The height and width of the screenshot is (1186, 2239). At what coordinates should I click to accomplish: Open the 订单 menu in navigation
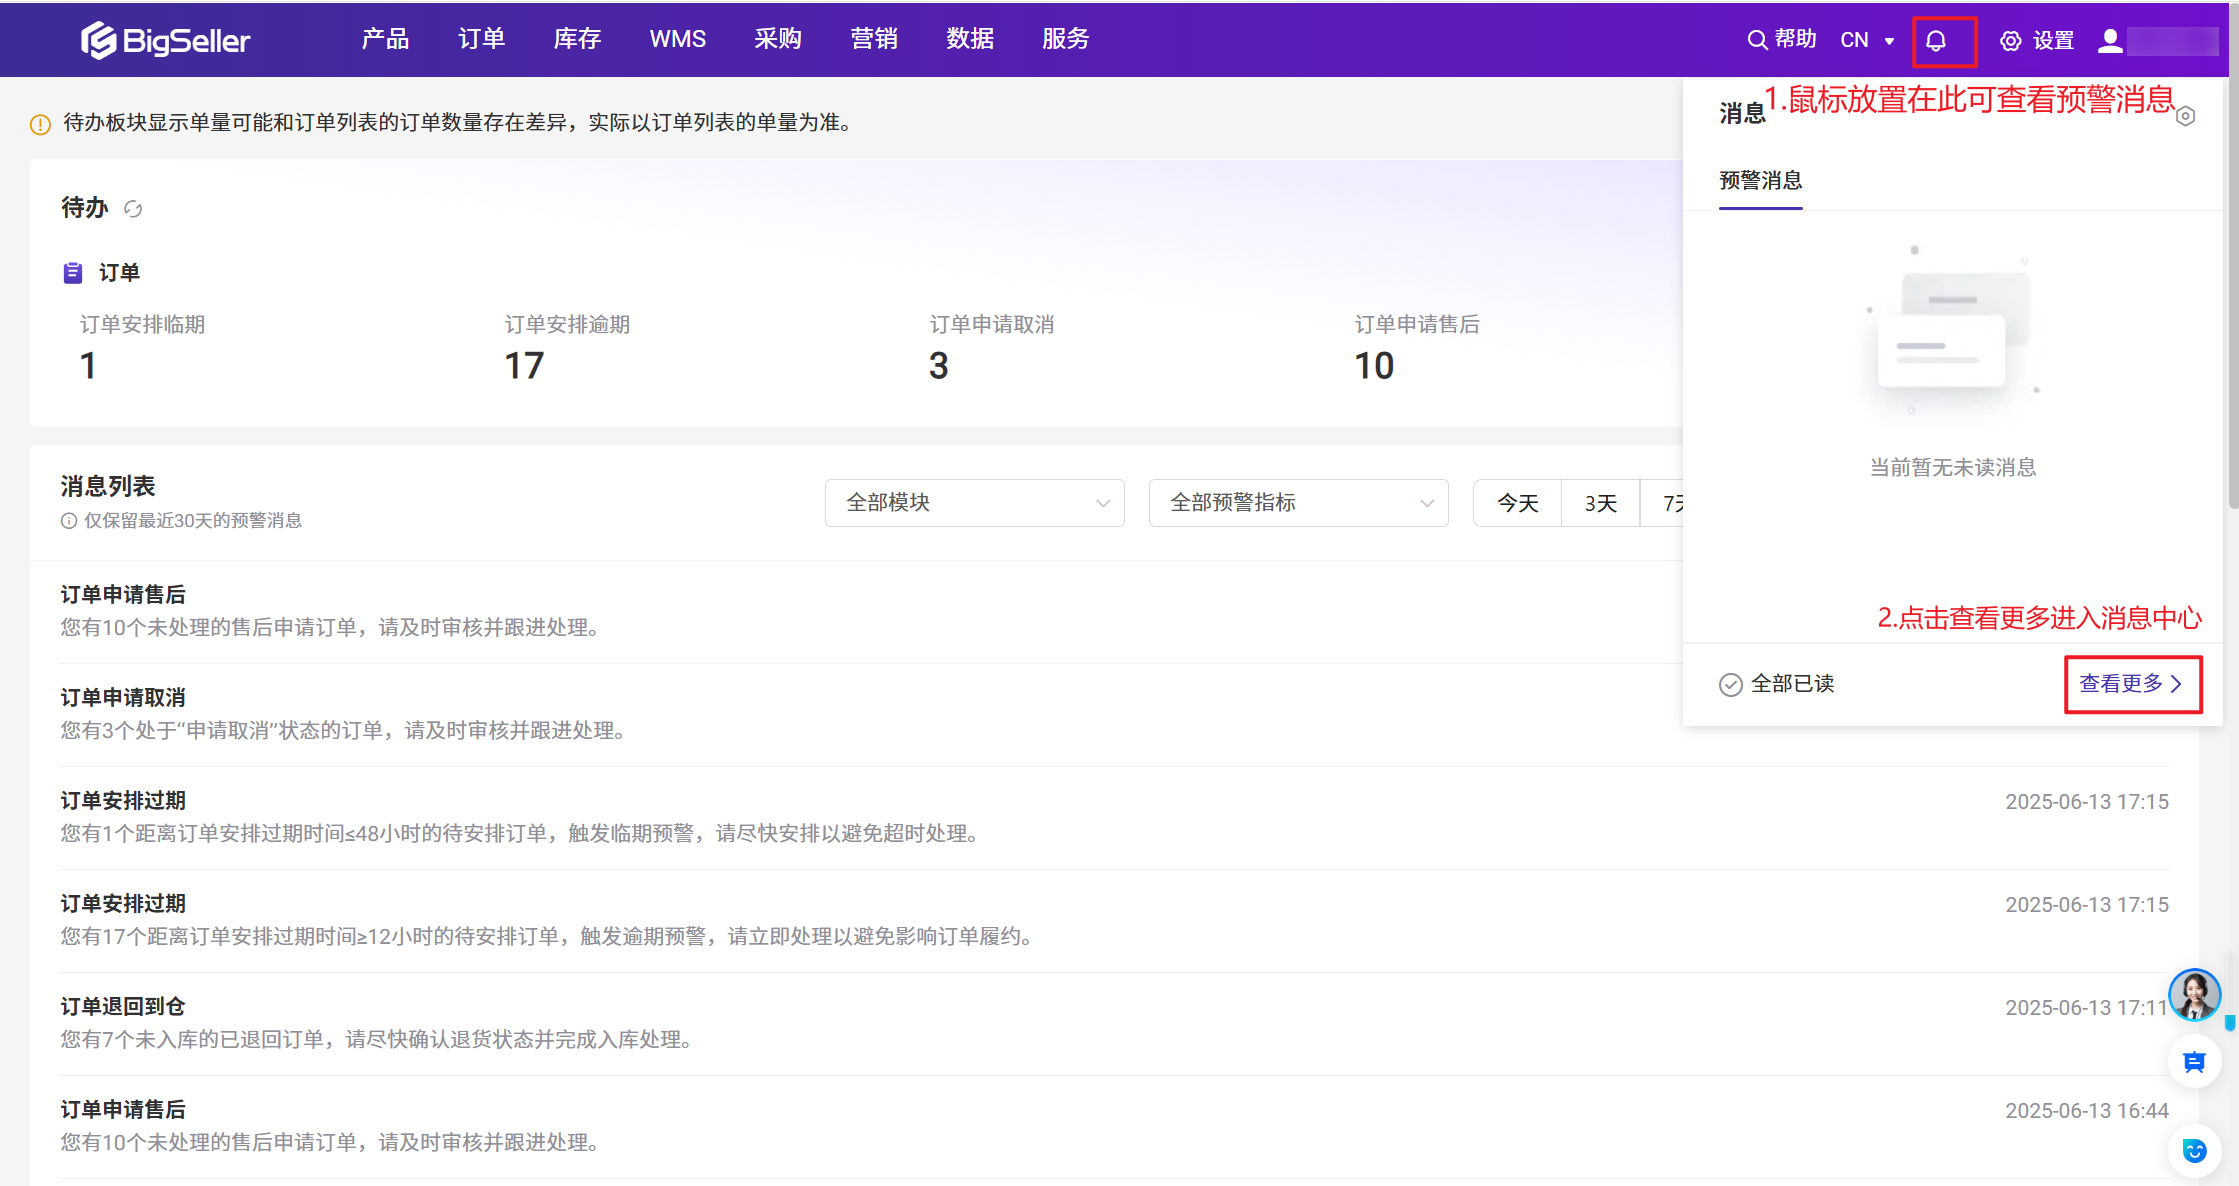[481, 39]
